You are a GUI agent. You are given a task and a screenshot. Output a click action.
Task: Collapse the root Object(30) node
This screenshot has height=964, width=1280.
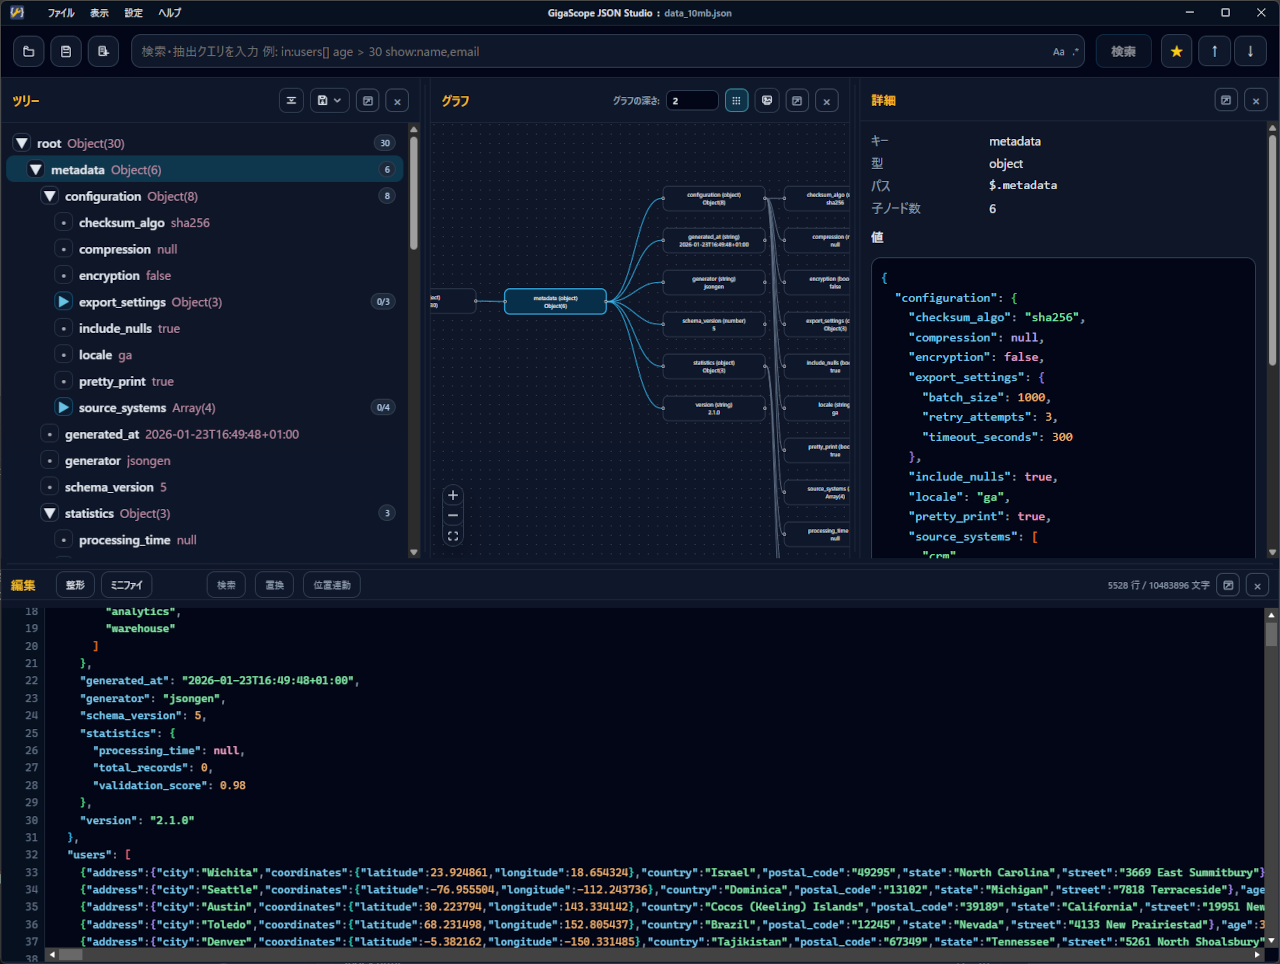click(22, 143)
